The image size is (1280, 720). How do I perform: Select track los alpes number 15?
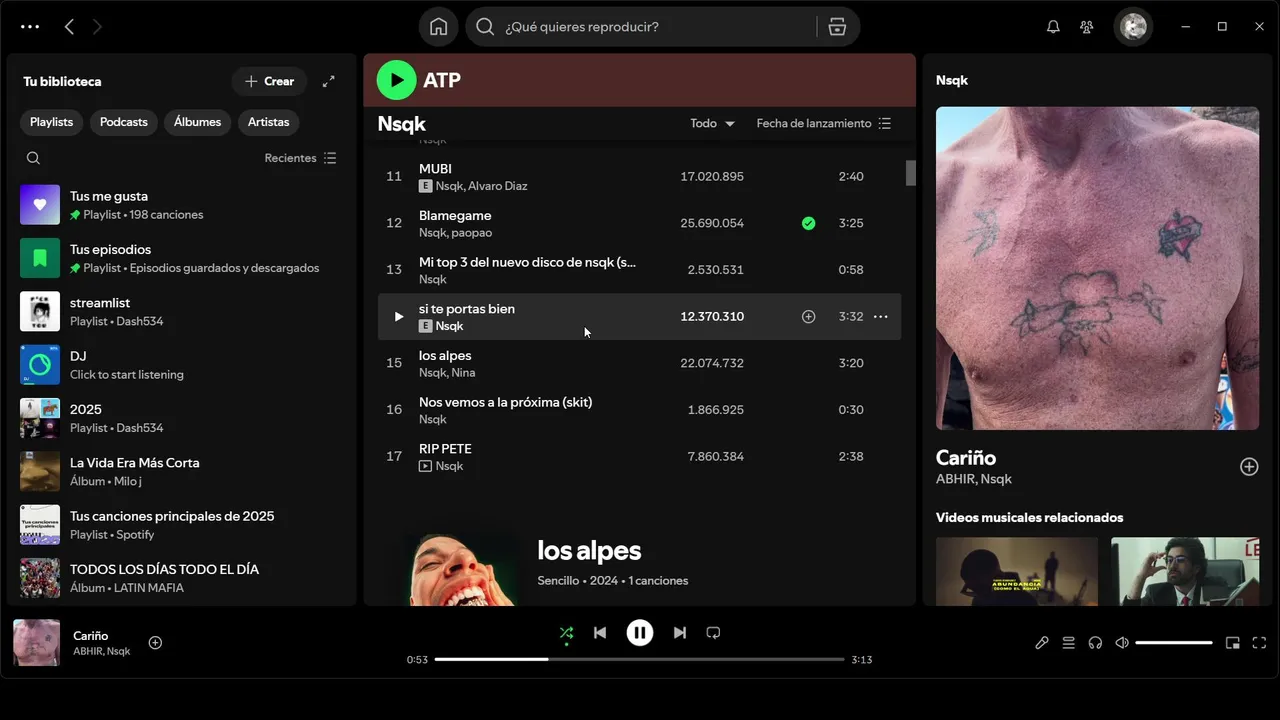[639, 363]
